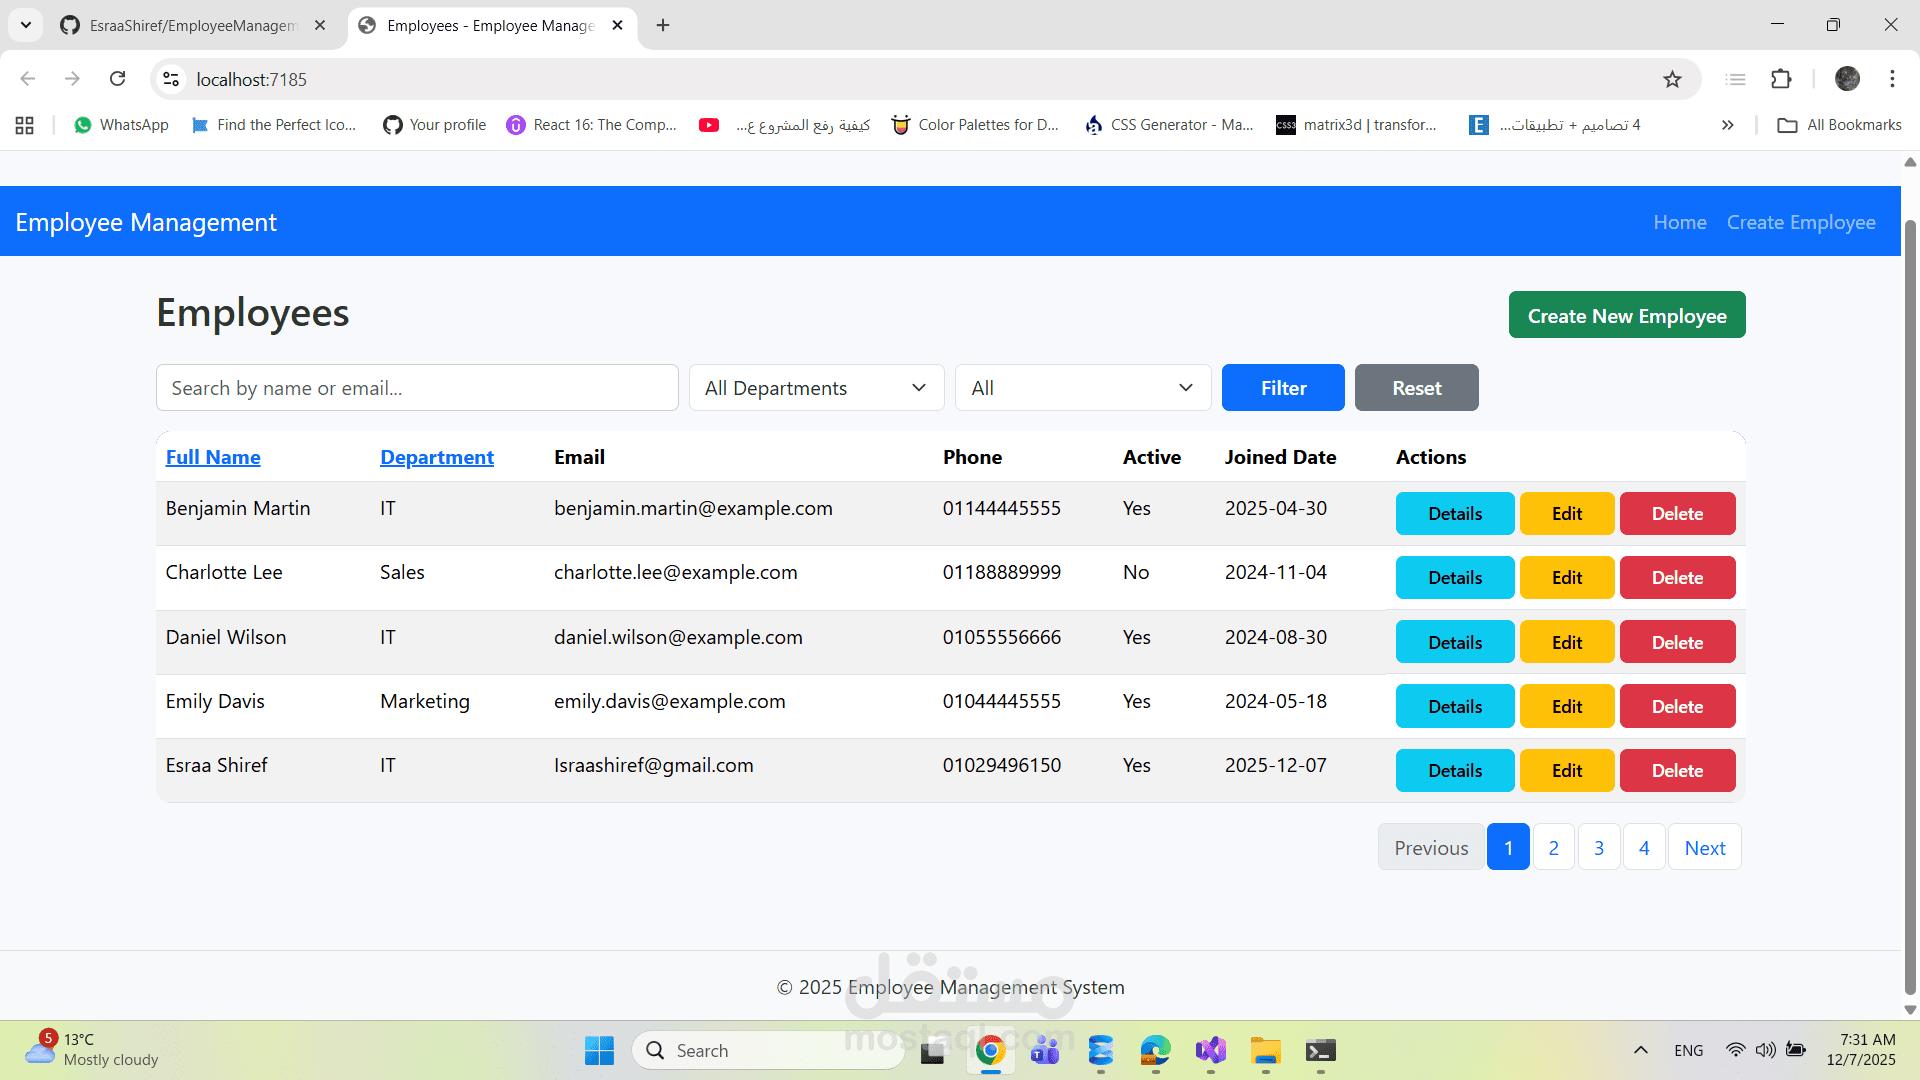Viewport: 1920px width, 1080px height.
Task: Open the status filter dropdown showing "All"
Action: point(1083,387)
